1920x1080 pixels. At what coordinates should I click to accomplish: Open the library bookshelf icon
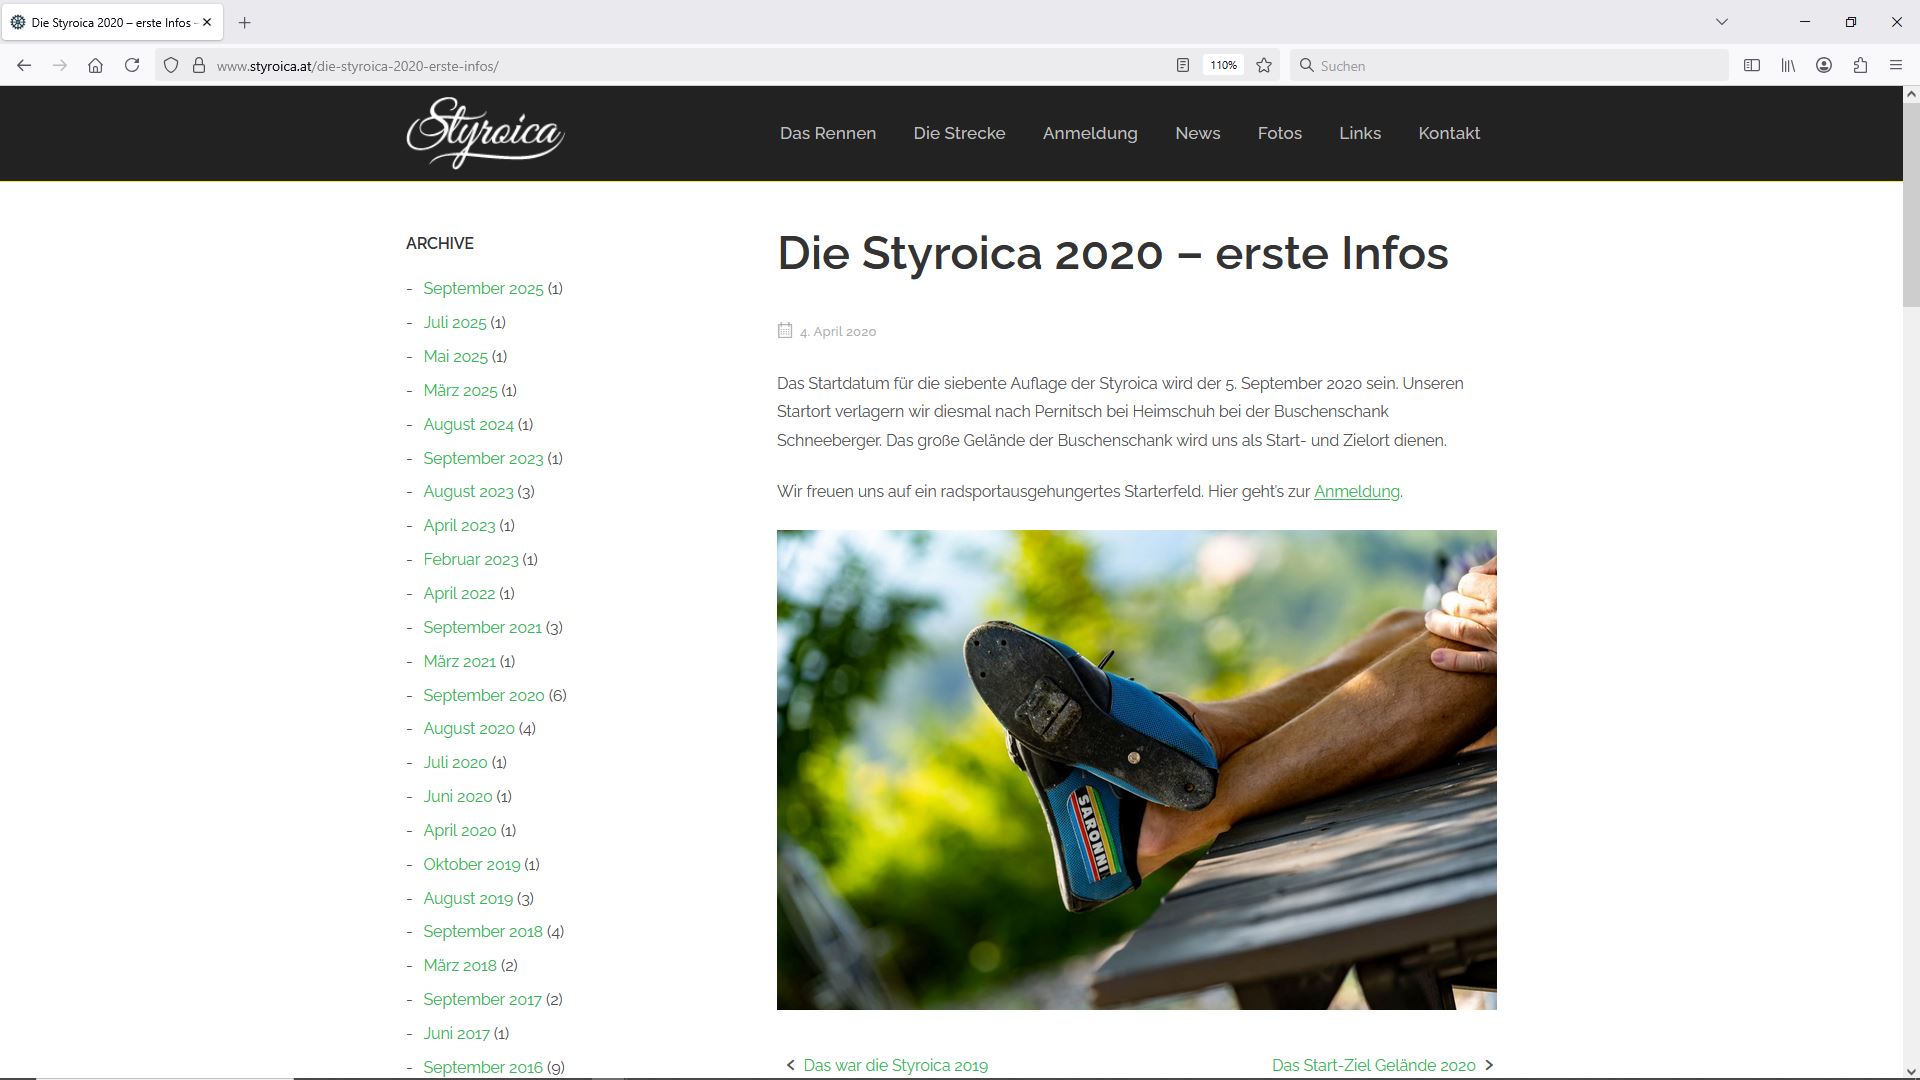[x=1788, y=65]
